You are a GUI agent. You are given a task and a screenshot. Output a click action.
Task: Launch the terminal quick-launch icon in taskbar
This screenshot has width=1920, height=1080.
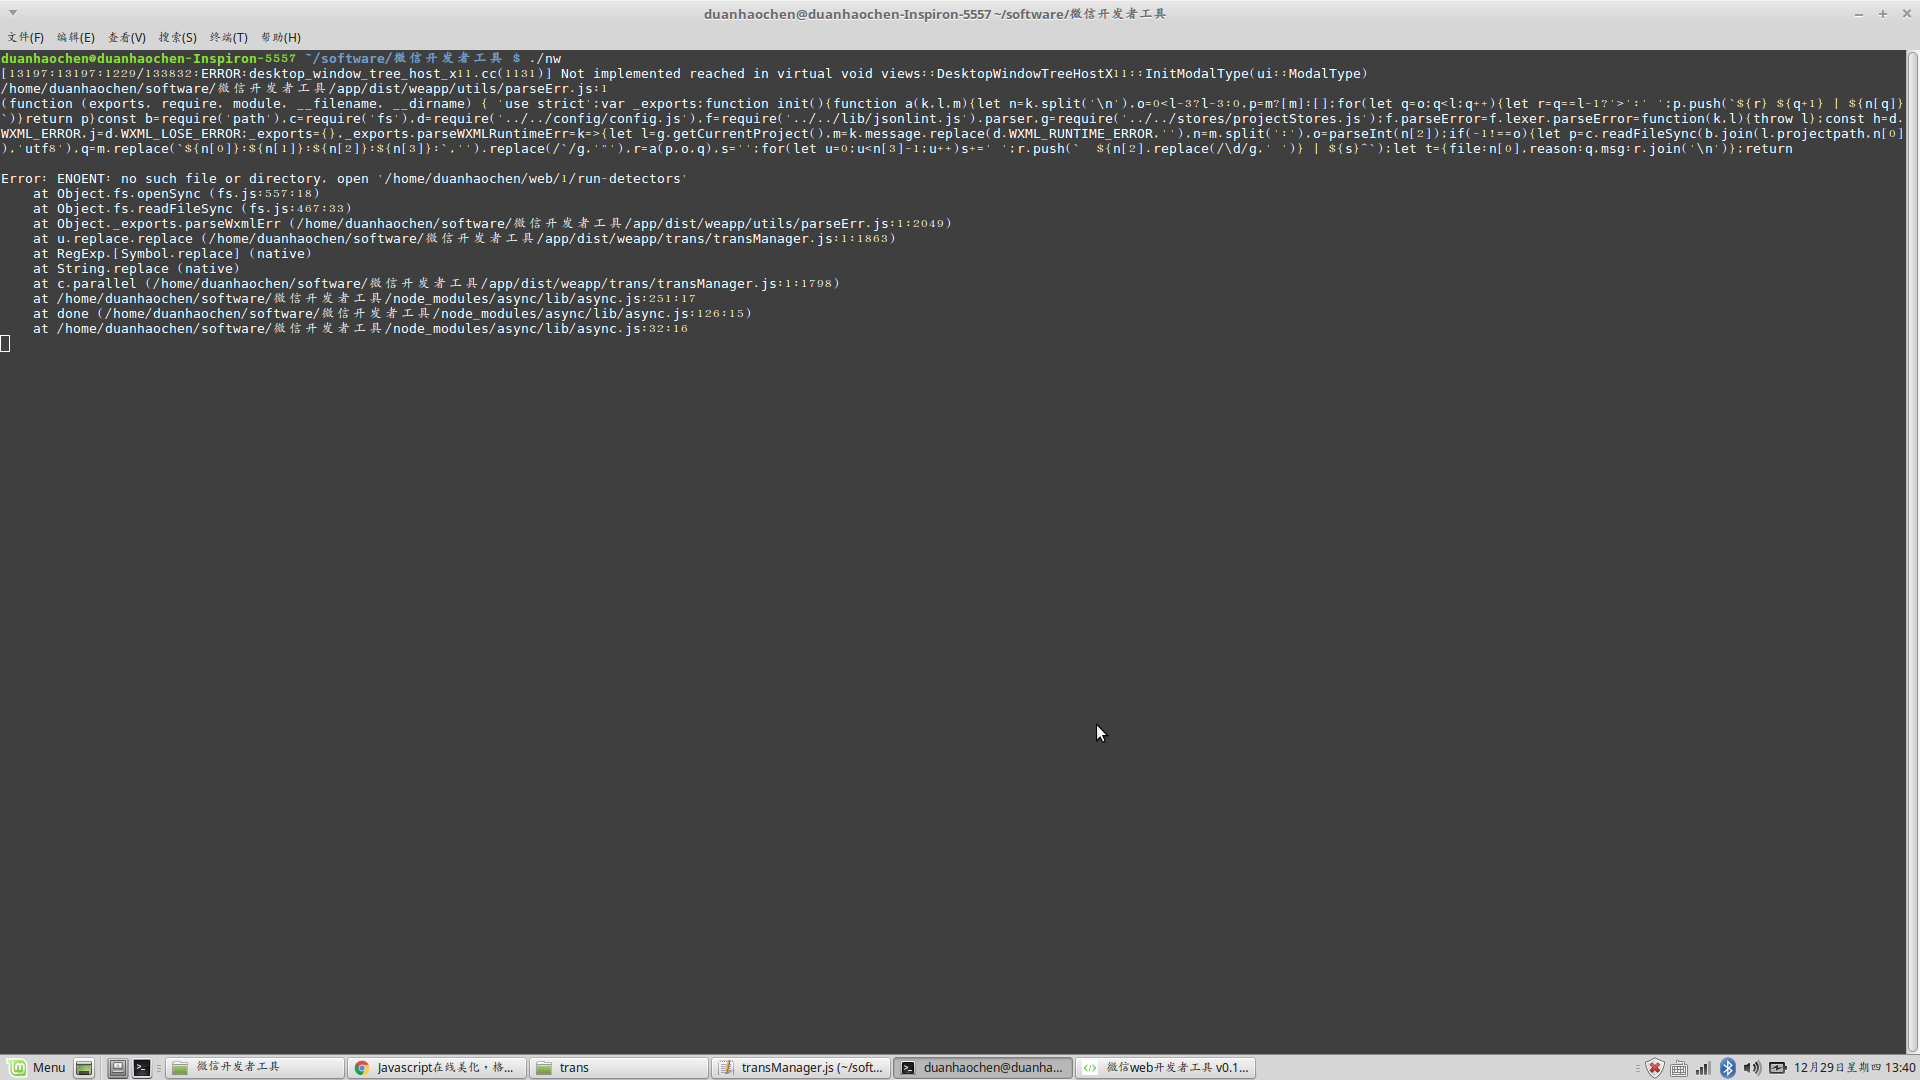143,1067
